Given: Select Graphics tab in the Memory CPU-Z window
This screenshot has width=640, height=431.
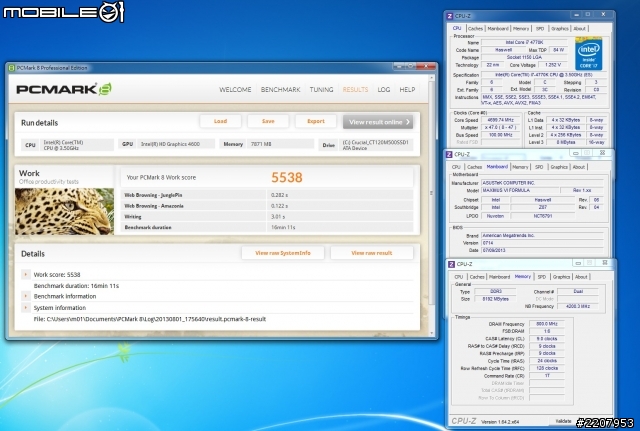Looking at the screenshot, I should click(x=561, y=277).
